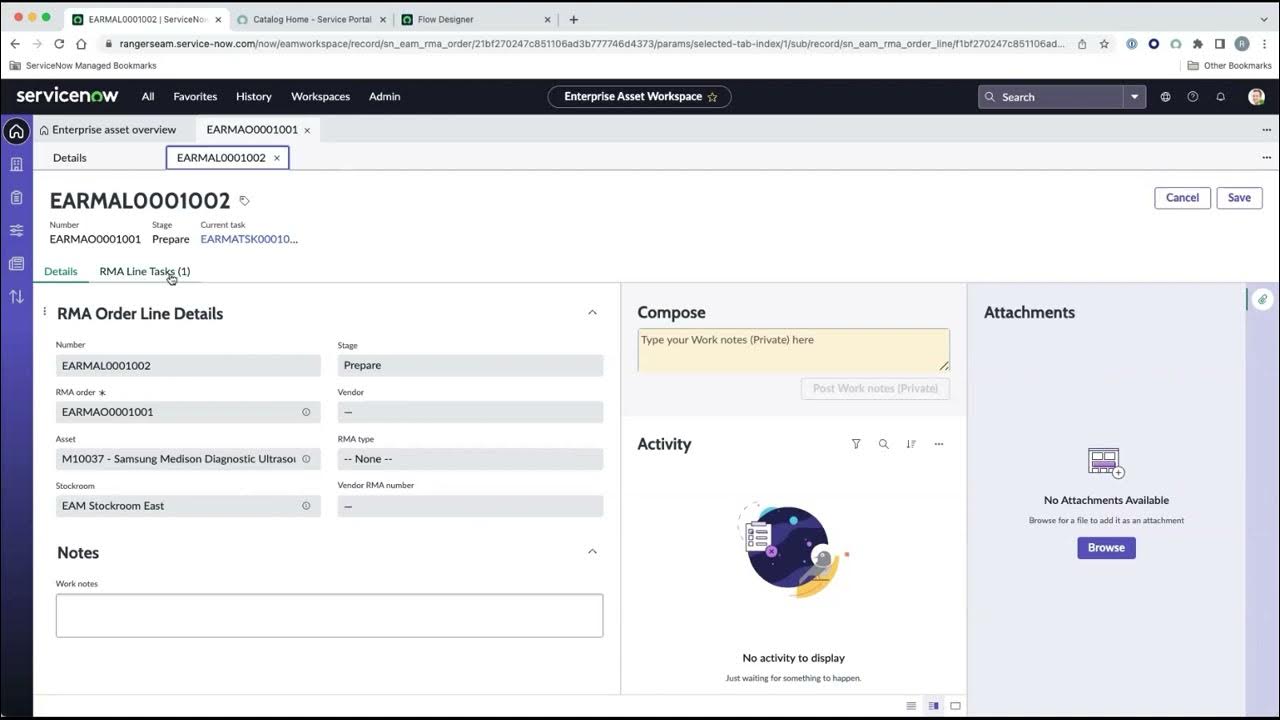
Task: Open the up-down arrows icon in sidebar
Action: tap(16, 296)
